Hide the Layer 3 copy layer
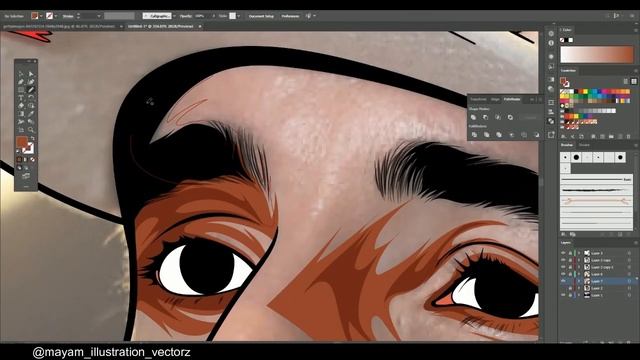The width and height of the screenshot is (640, 360). coord(563,260)
